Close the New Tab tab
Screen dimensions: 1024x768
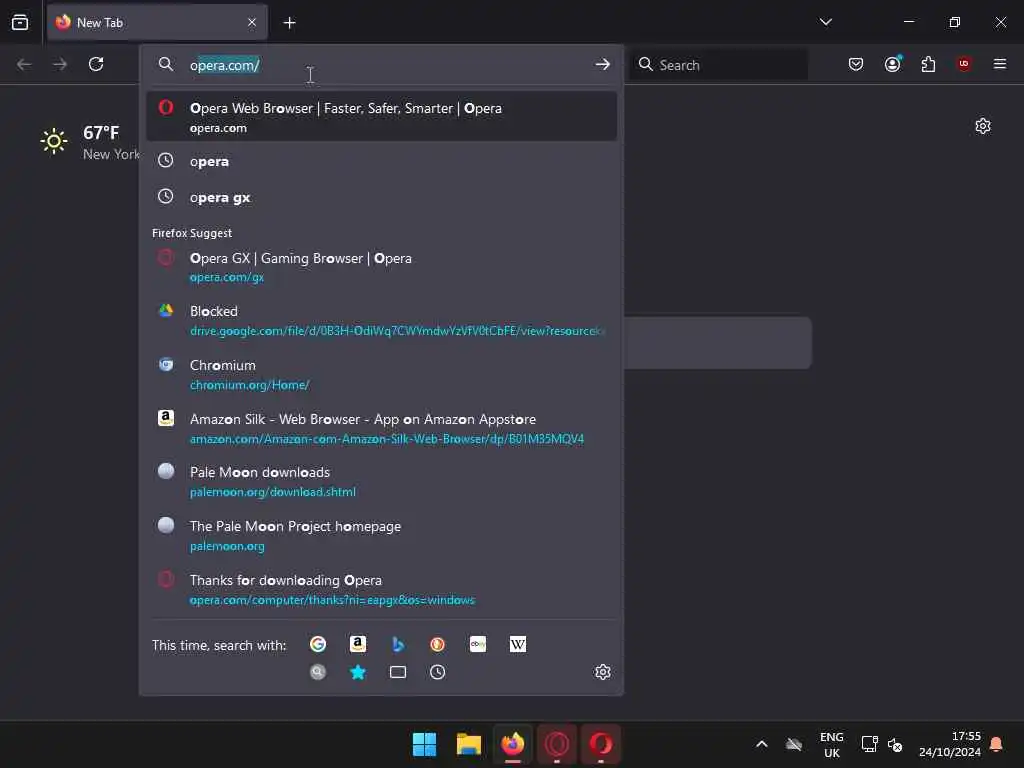pos(252,22)
